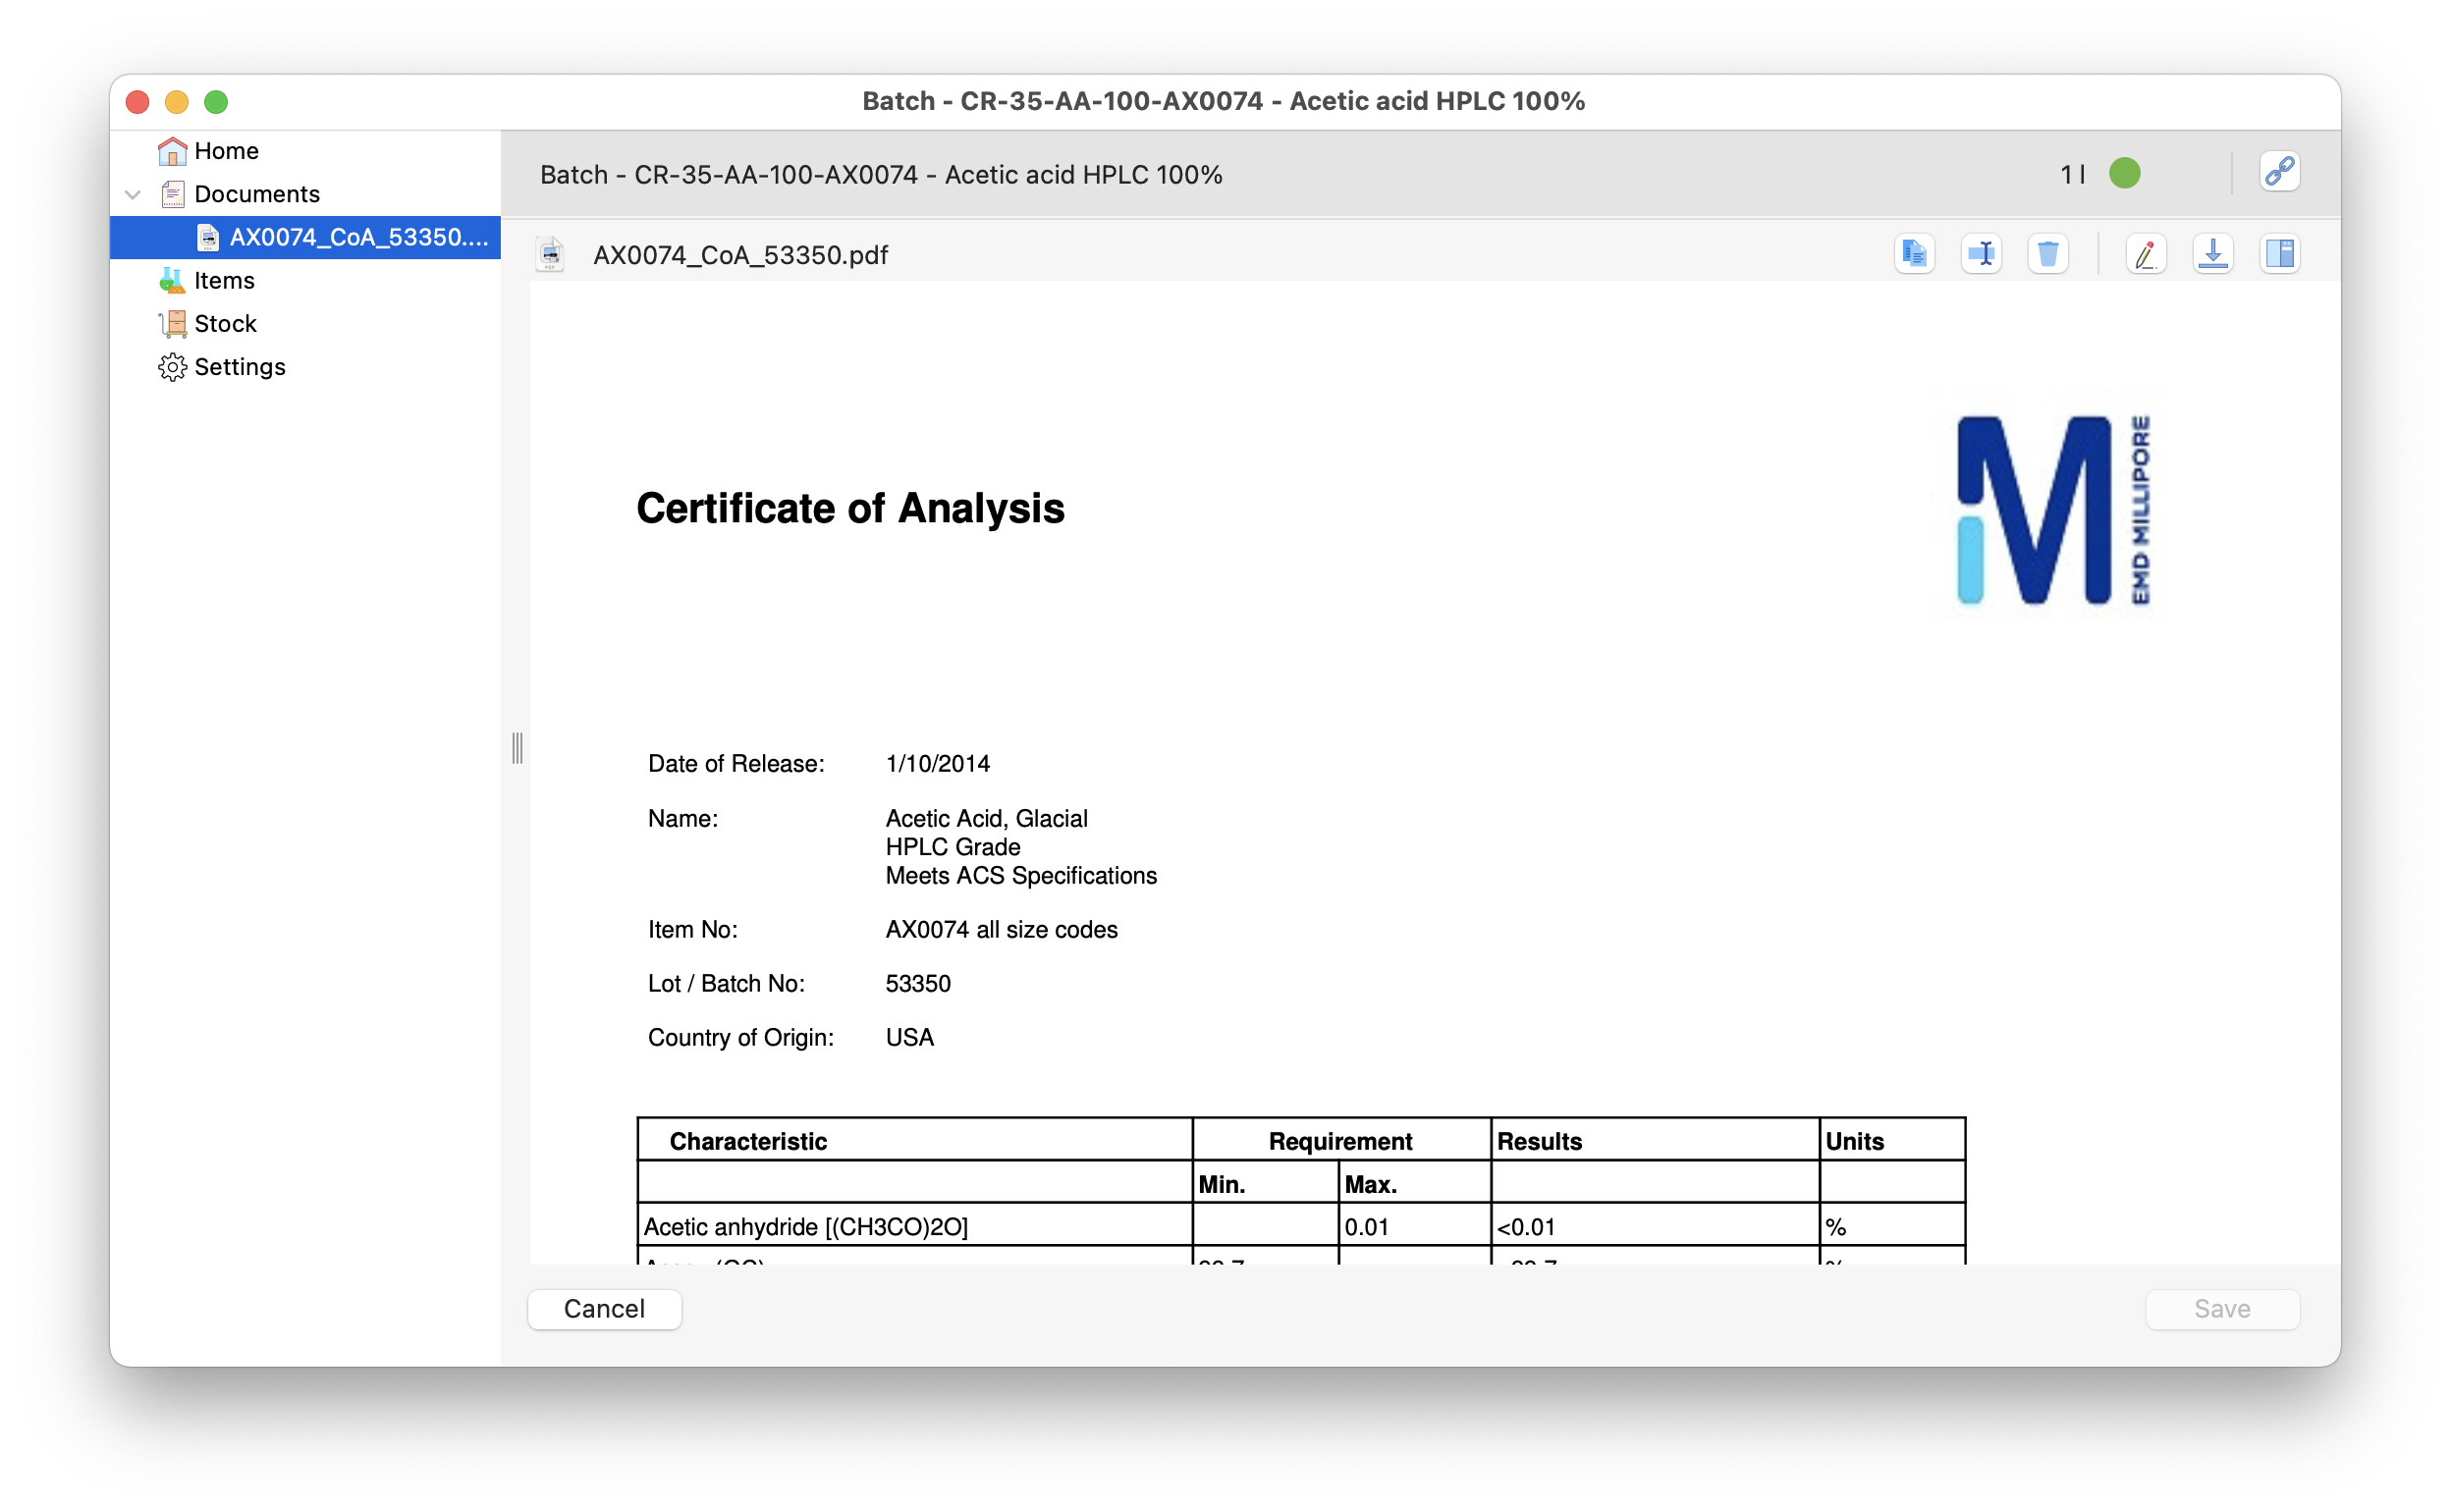Click the 'Item No:' label

point(693,930)
